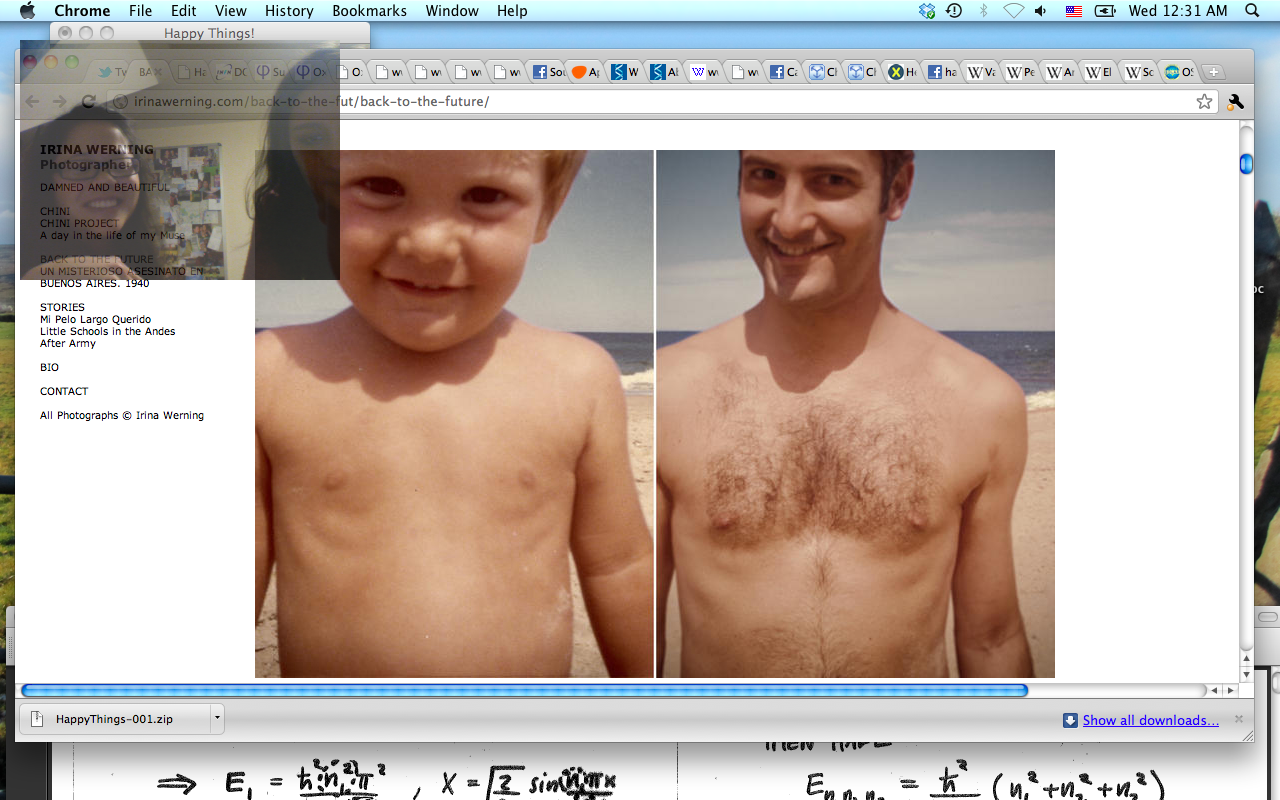Viewport: 1280px width, 800px height.
Task: Open the battery status menu
Action: (x=1105, y=11)
